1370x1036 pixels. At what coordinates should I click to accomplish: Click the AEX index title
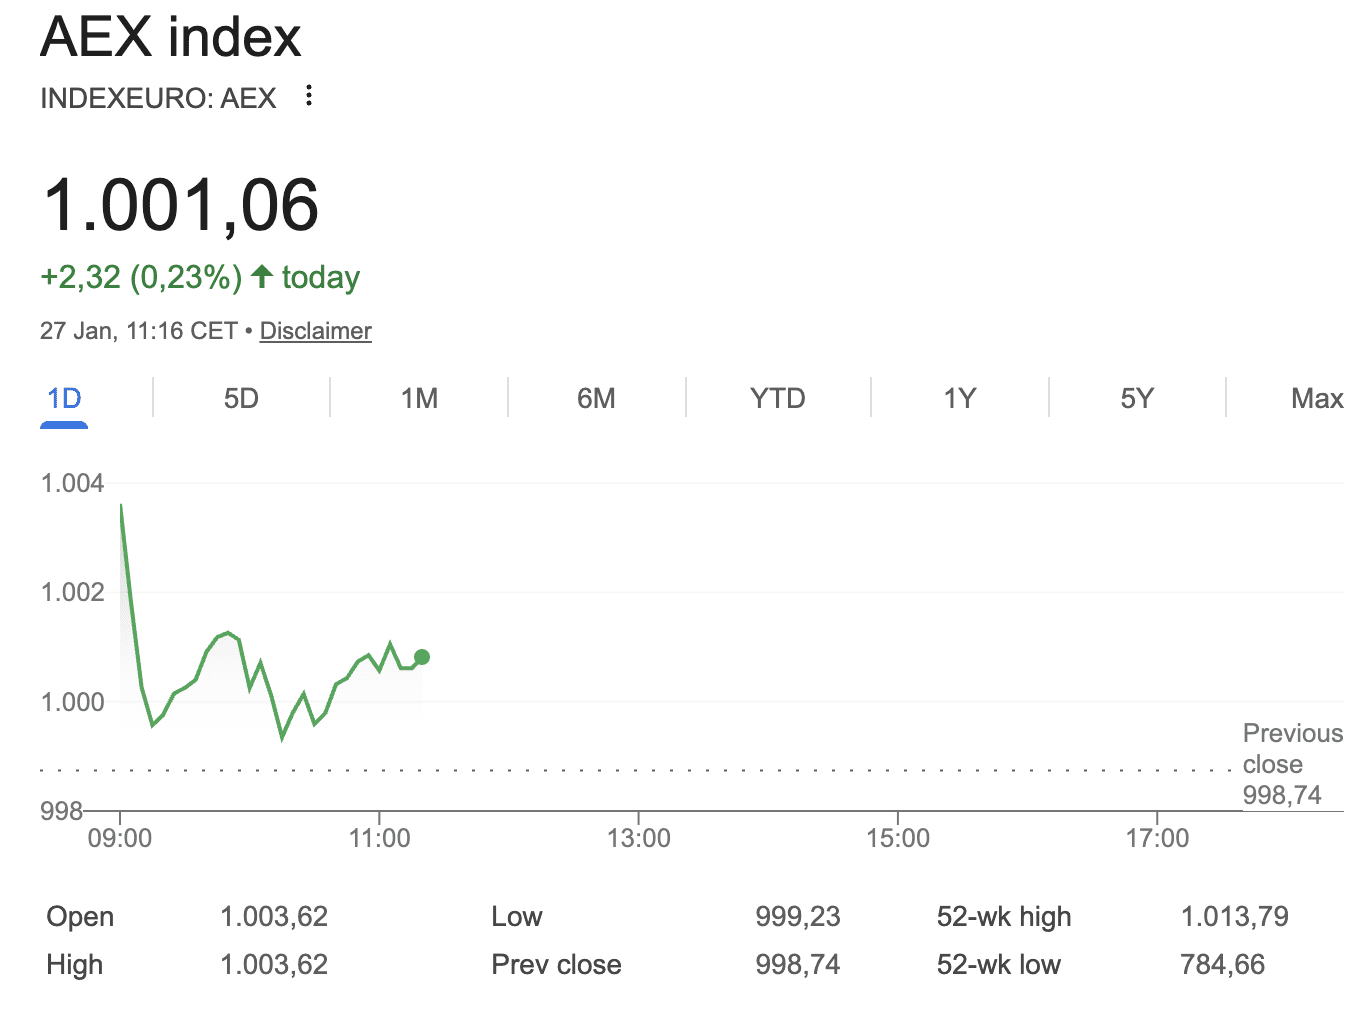(170, 38)
